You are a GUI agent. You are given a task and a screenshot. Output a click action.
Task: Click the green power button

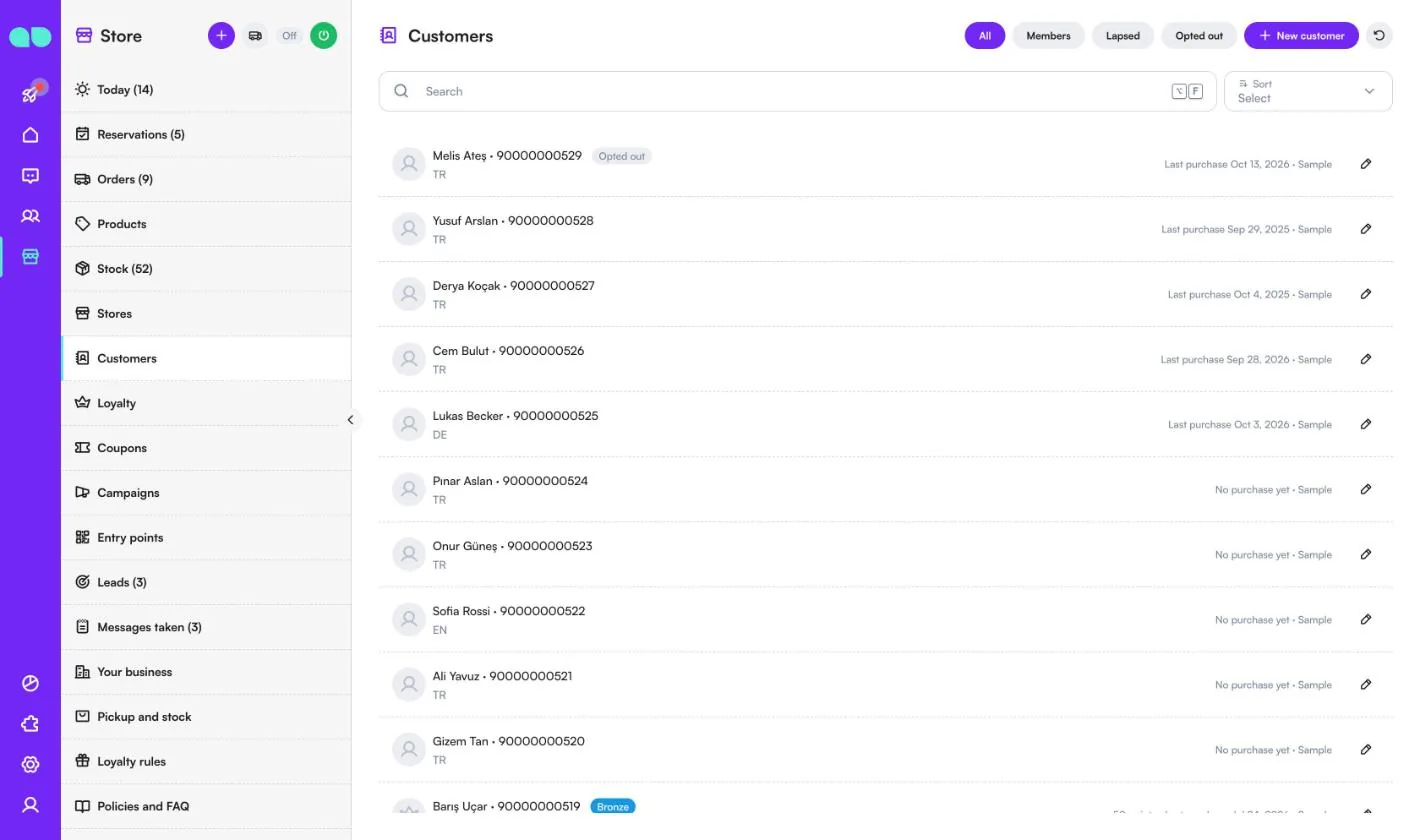(x=323, y=36)
